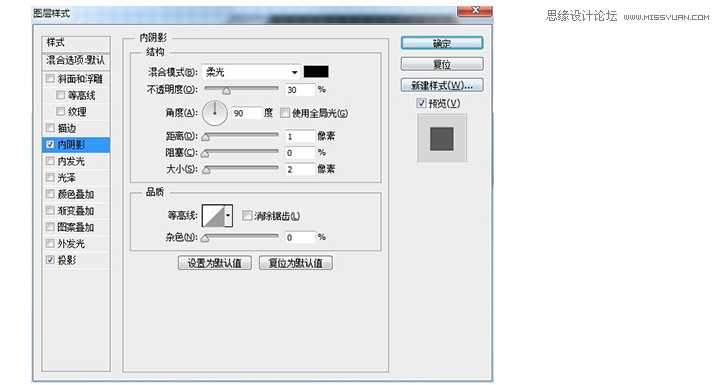Select 混合选项:默认 in the styles list
The width and height of the screenshot is (720, 385).
pos(76,60)
